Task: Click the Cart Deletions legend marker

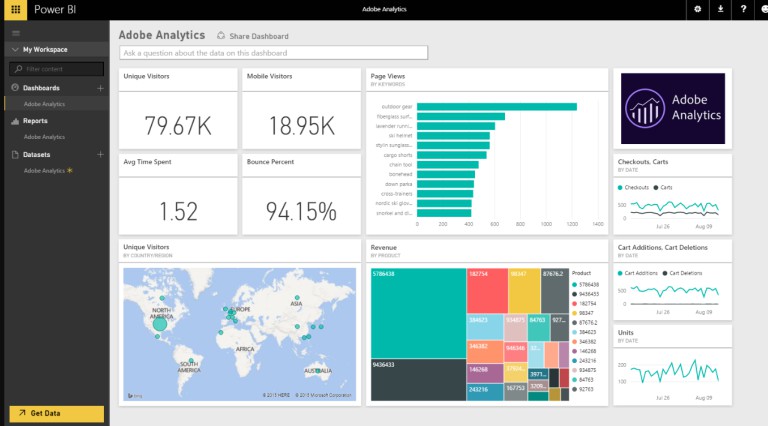Action: [665, 273]
